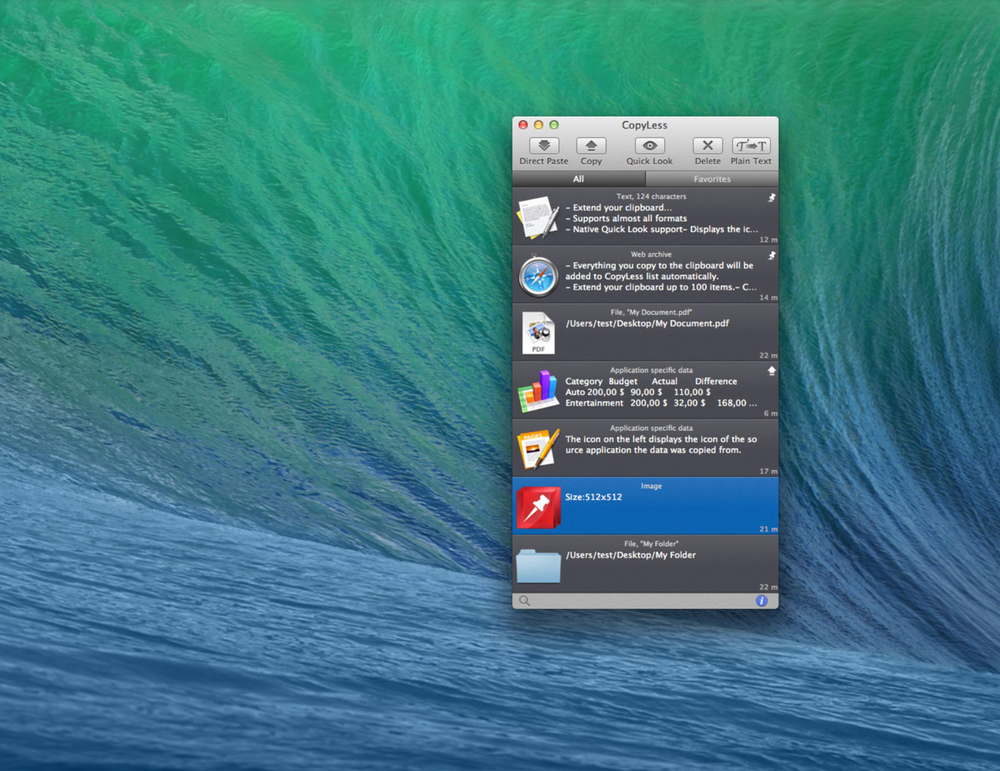Click 'File, "My Document.pdf"' header label

coord(651,312)
